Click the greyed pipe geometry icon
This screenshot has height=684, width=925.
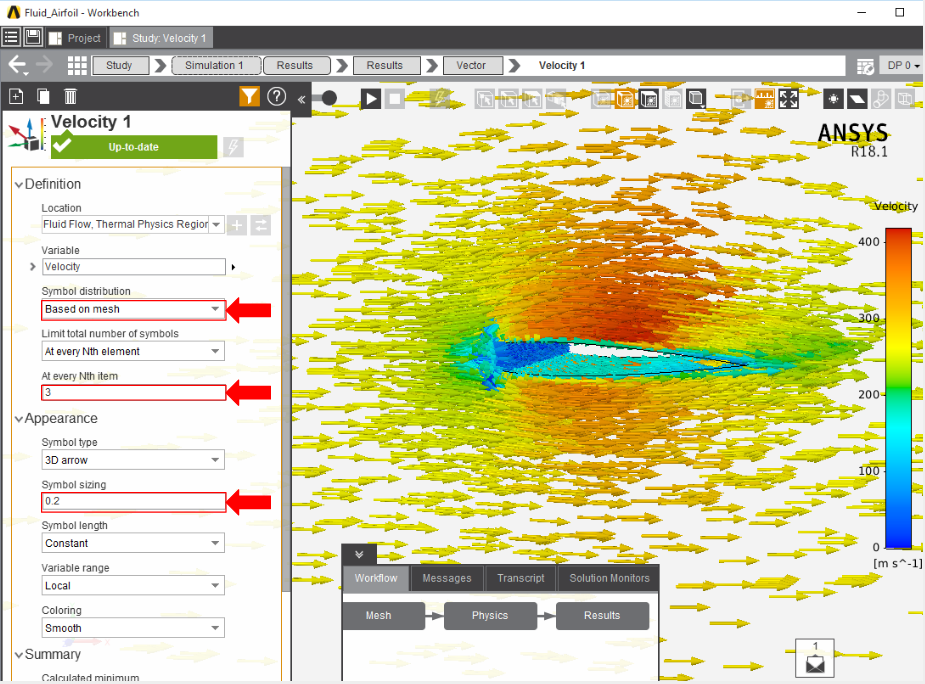[880, 99]
